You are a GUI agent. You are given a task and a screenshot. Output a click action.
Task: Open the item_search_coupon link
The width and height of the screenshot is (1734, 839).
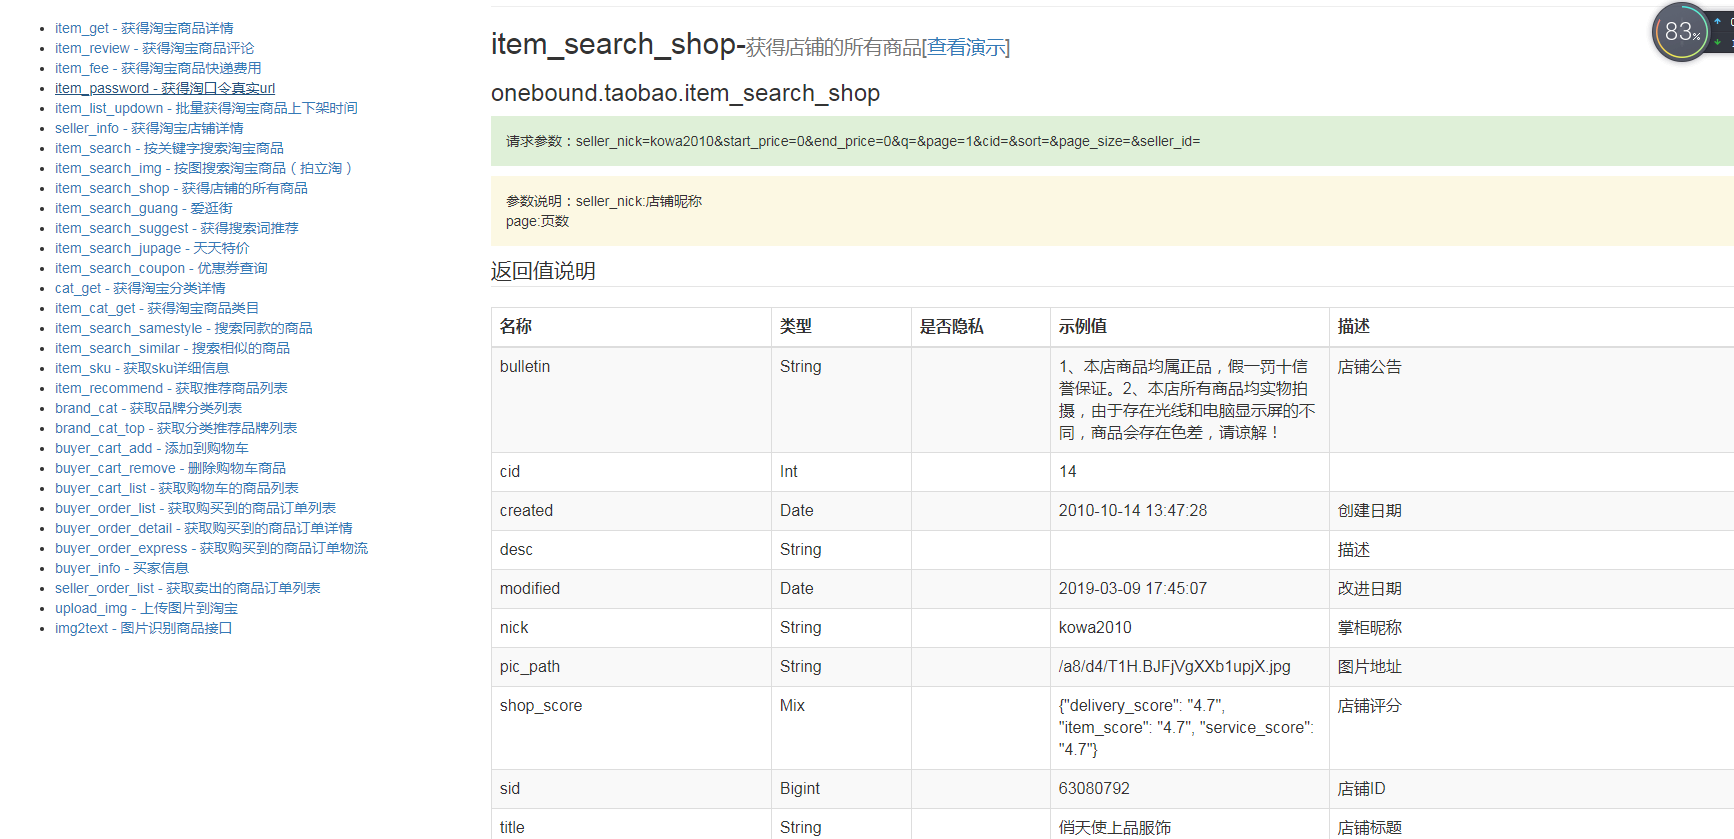[x=161, y=268]
